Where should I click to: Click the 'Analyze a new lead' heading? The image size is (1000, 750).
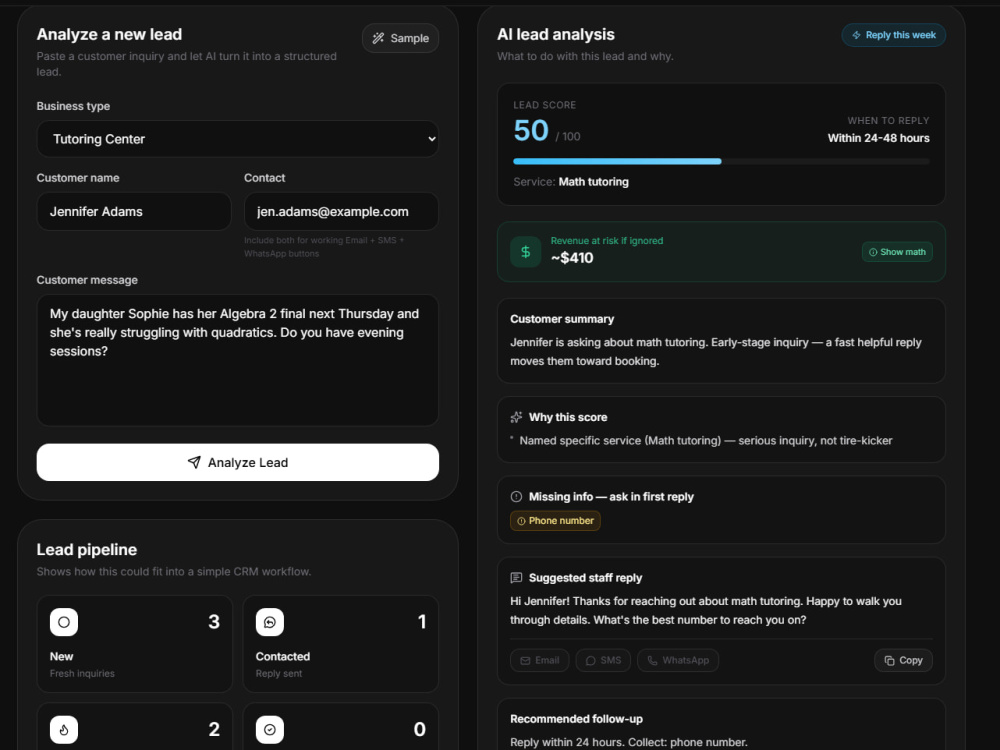pyautogui.click(x=109, y=34)
